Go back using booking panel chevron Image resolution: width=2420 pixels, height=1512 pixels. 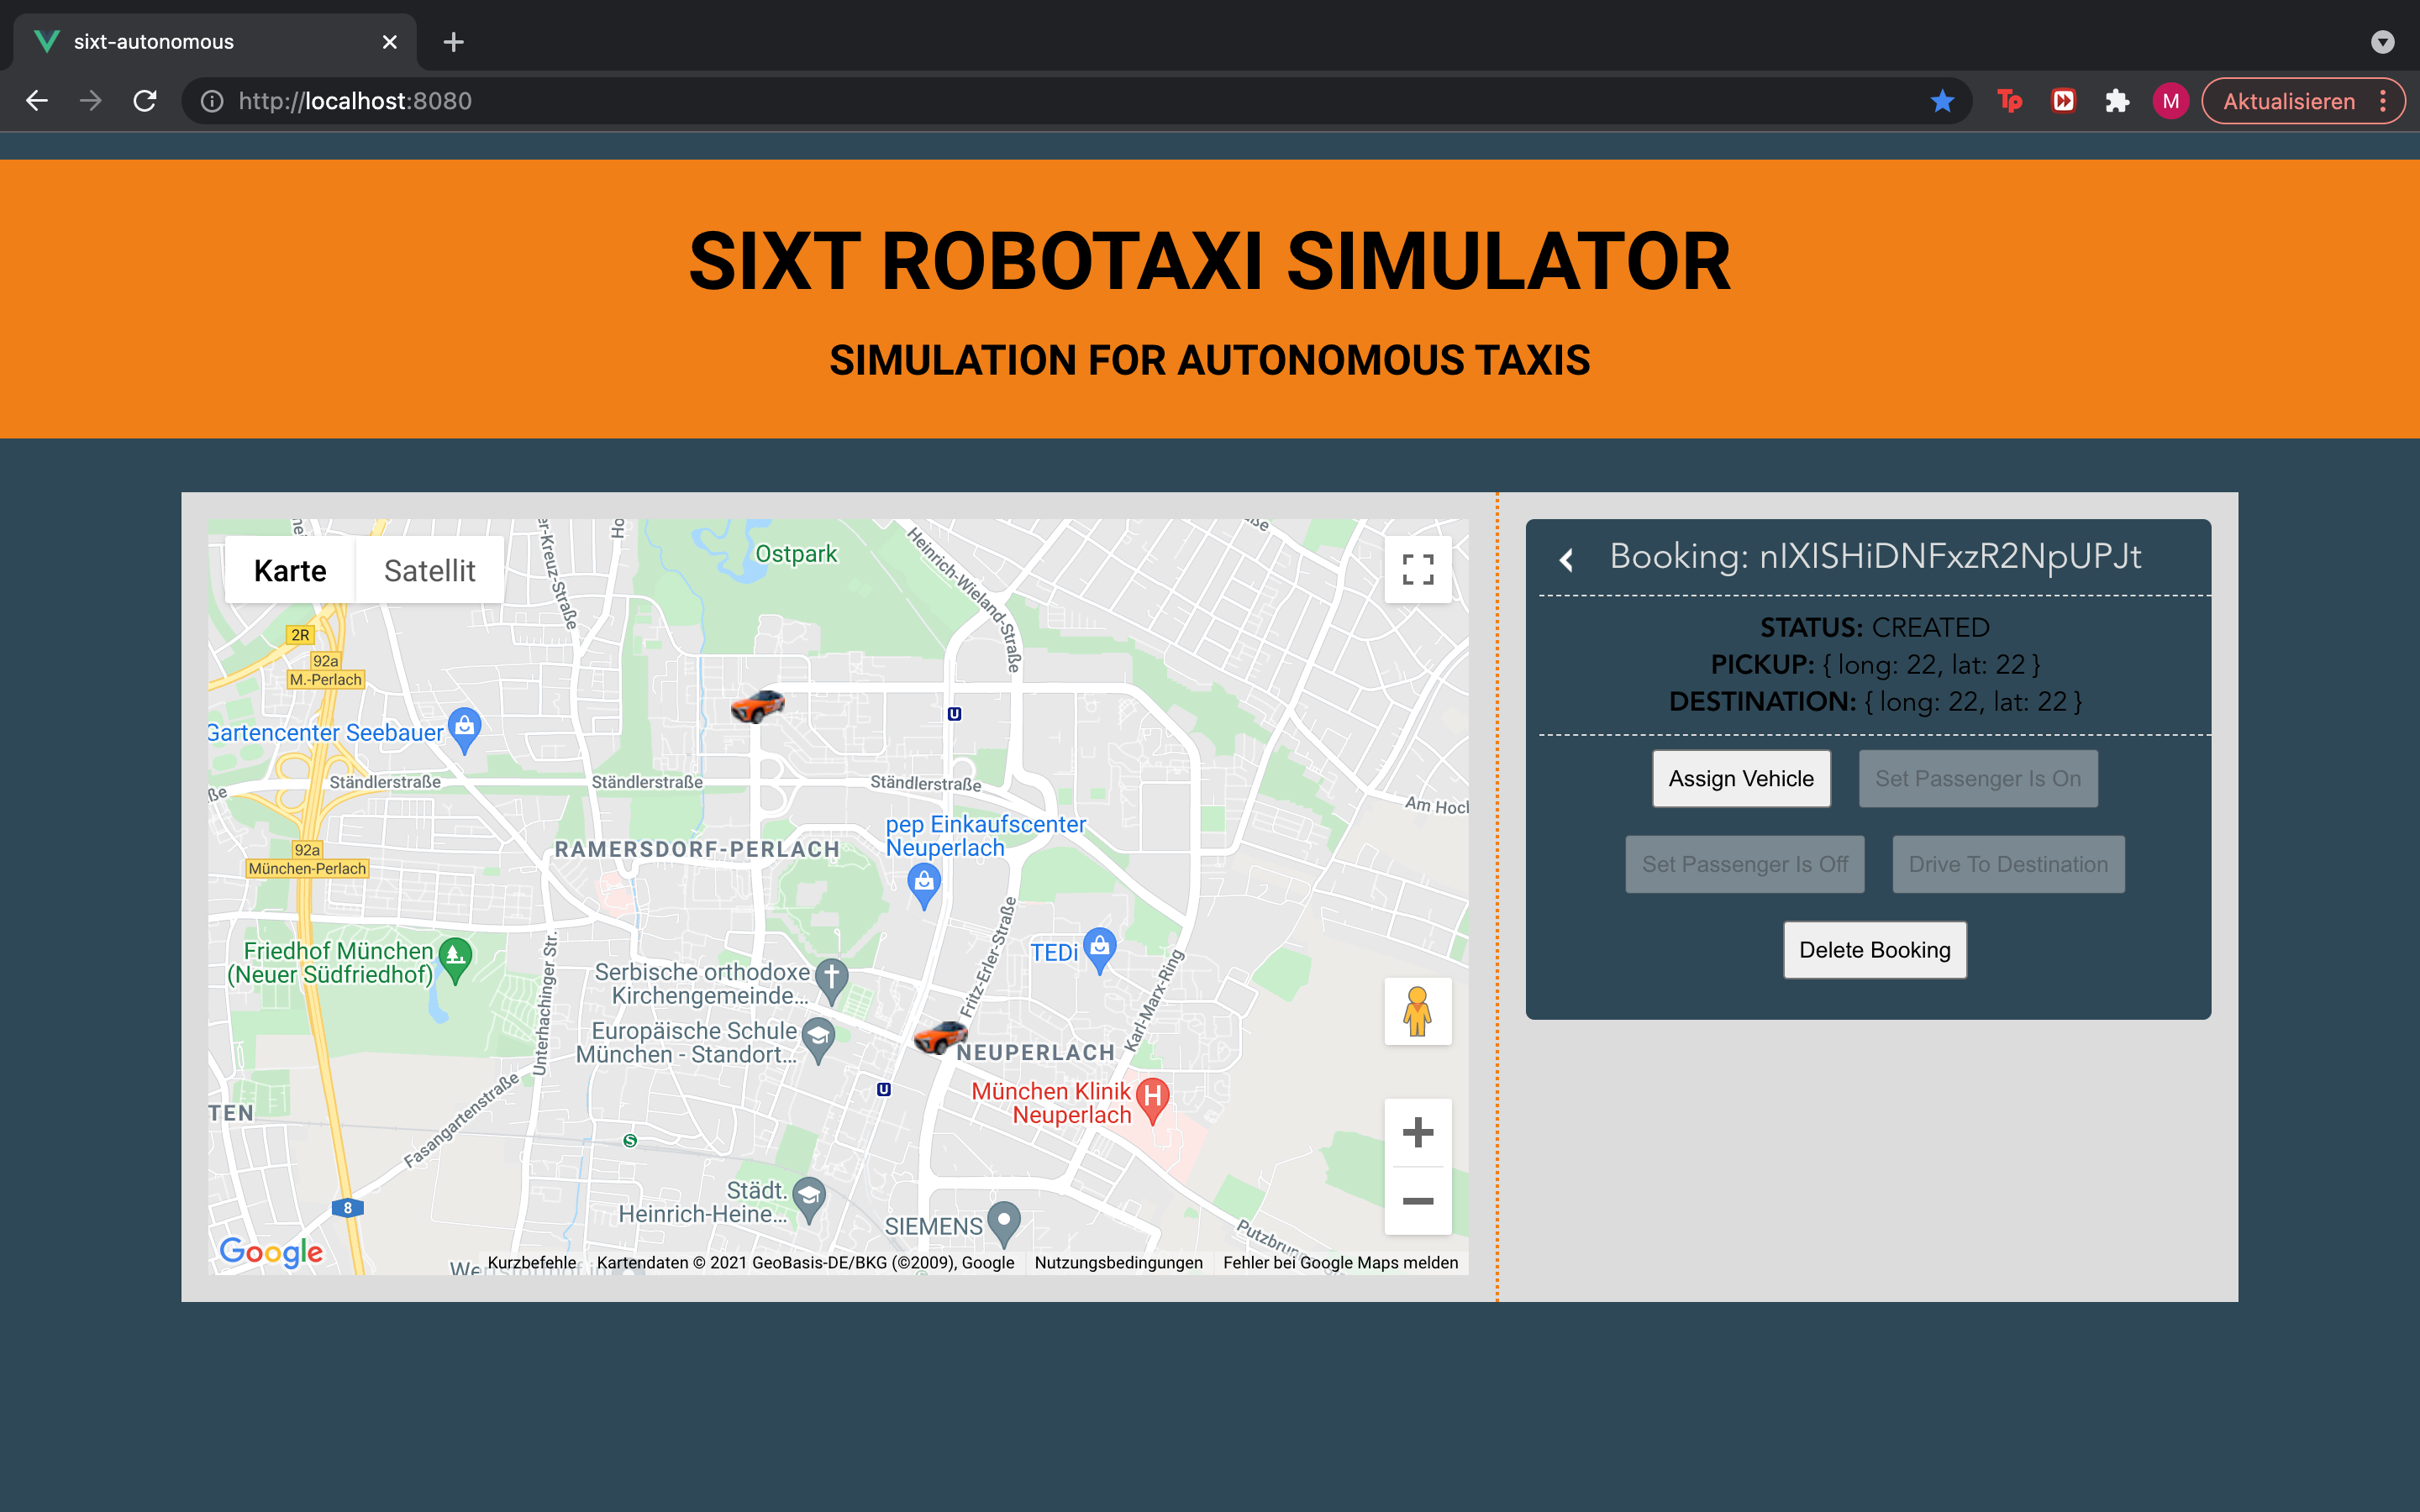pyautogui.click(x=1567, y=560)
